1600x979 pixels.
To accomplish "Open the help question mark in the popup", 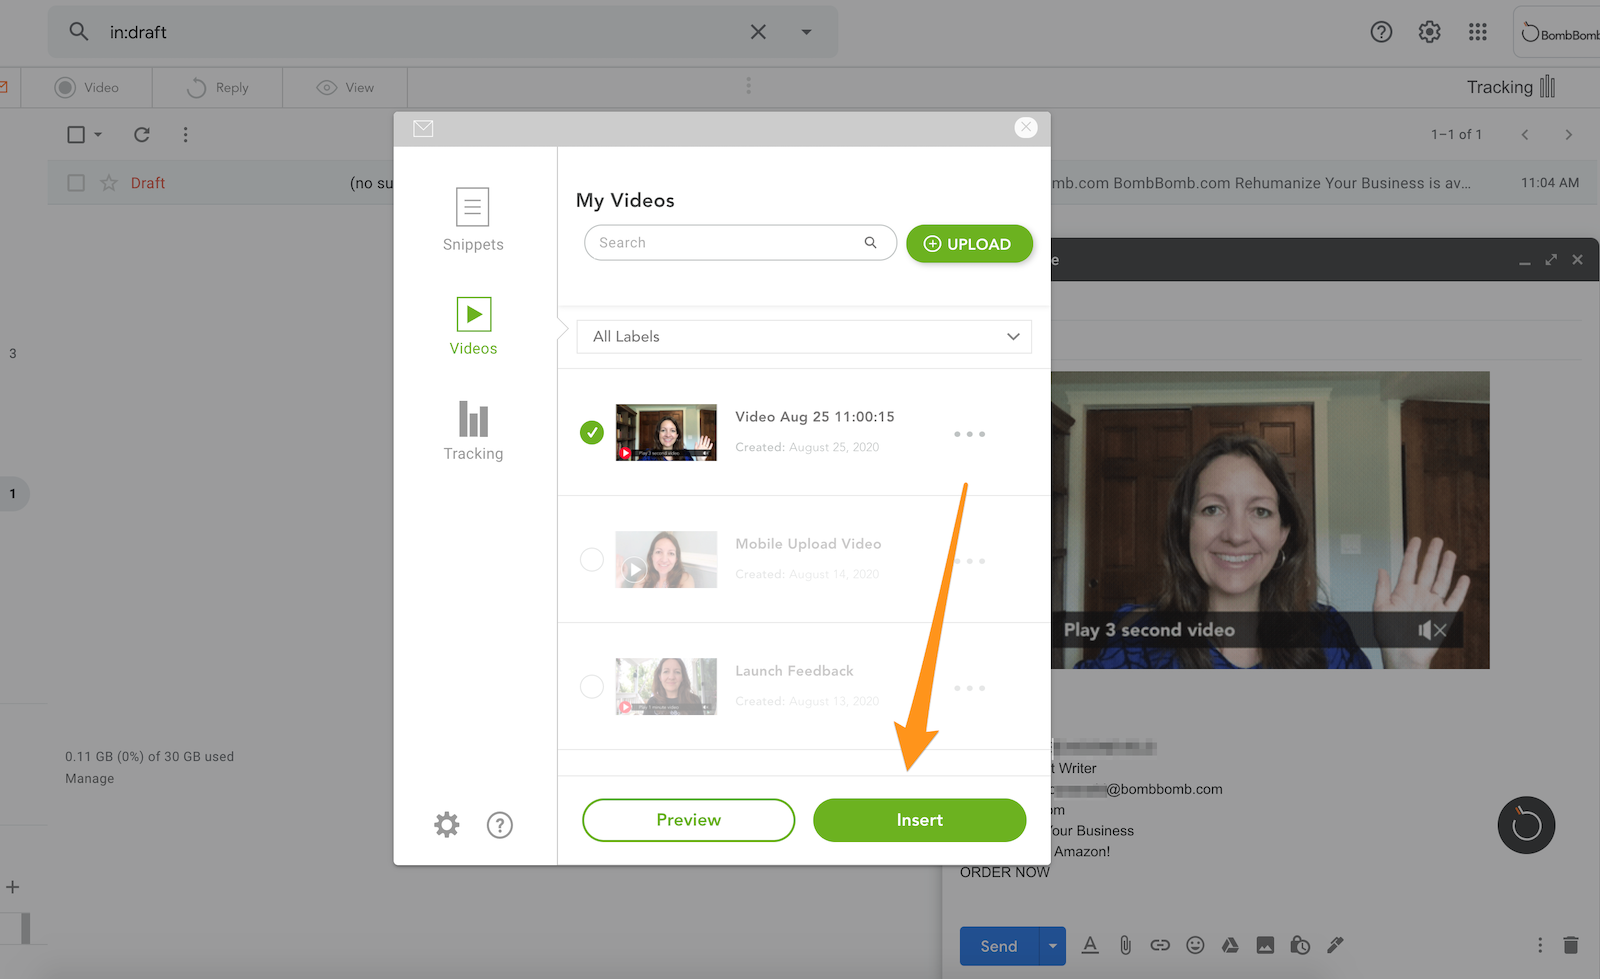I will [500, 824].
